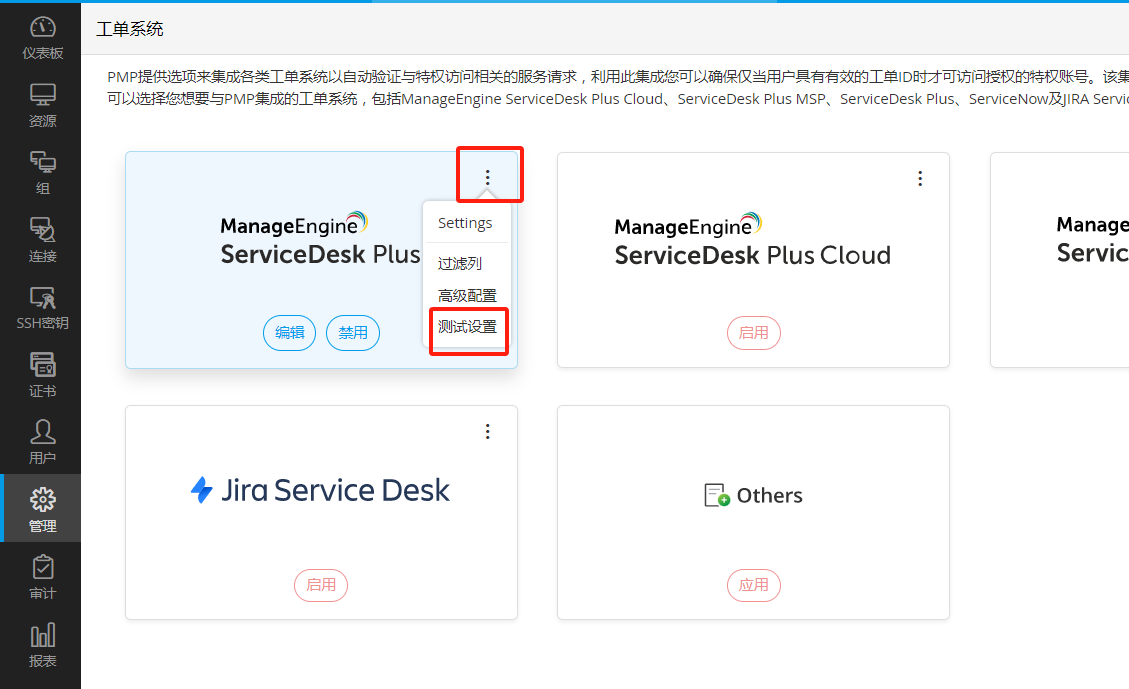Disable ServiceDesk Plus with 禁用 button

coord(353,333)
